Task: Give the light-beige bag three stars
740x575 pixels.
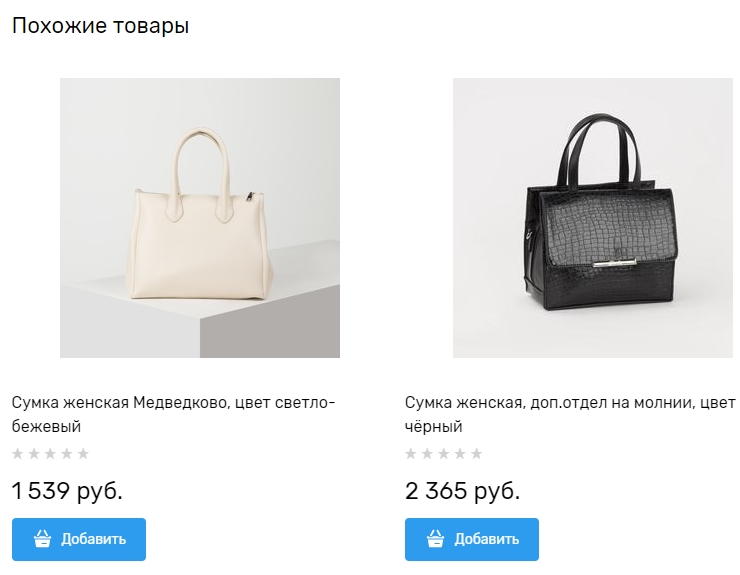Action: (50, 454)
